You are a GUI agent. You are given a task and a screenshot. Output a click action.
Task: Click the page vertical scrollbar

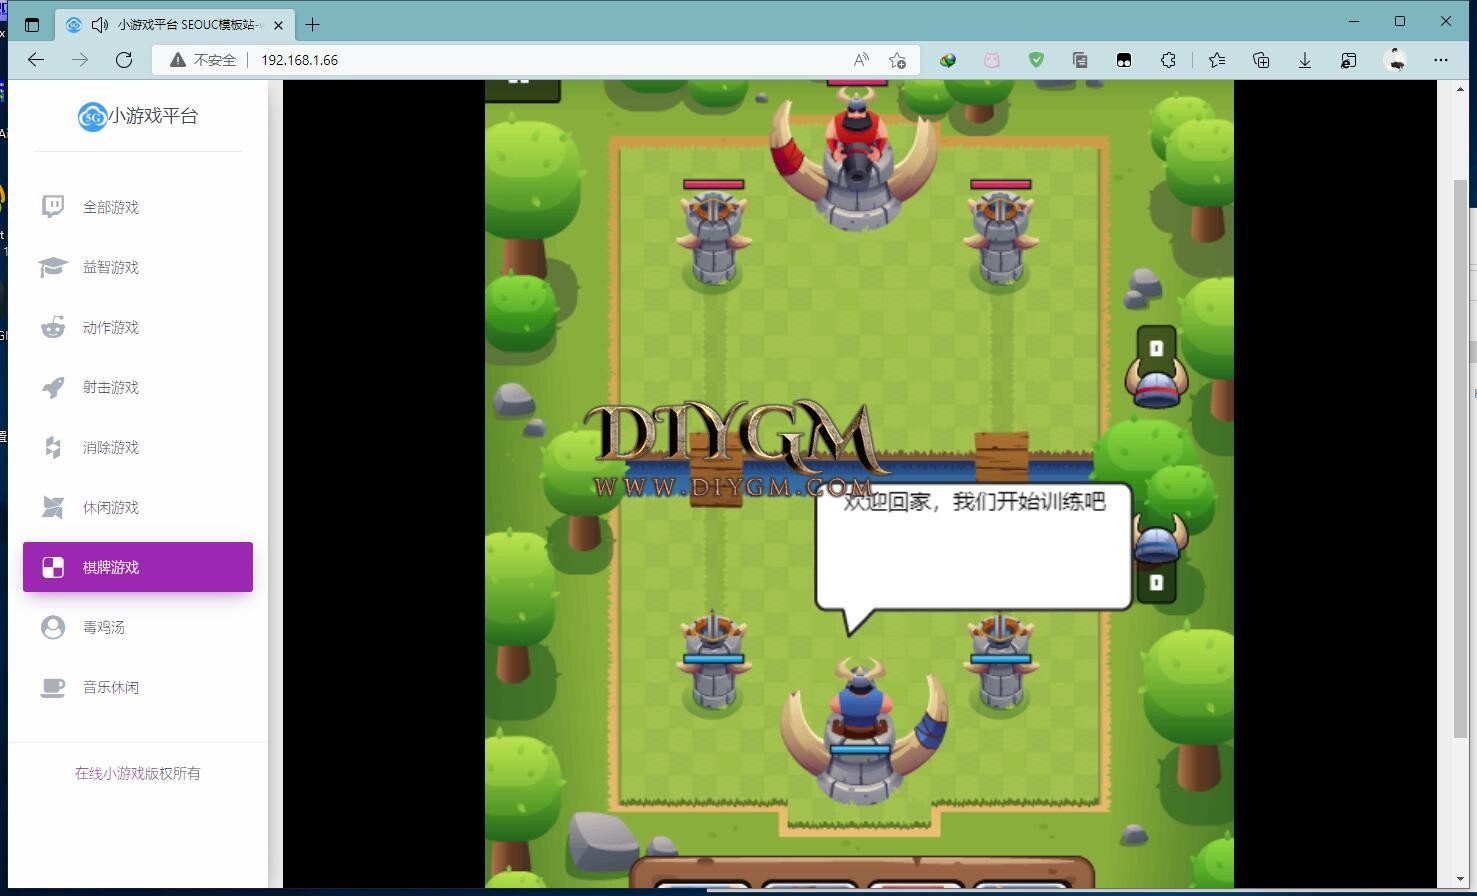click(x=1459, y=460)
